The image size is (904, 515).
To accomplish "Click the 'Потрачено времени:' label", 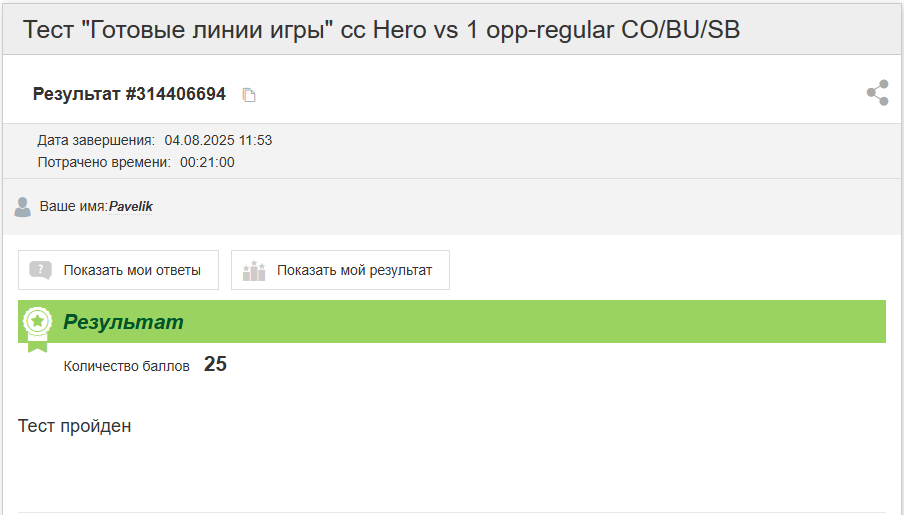I will click(x=104, y=163).
